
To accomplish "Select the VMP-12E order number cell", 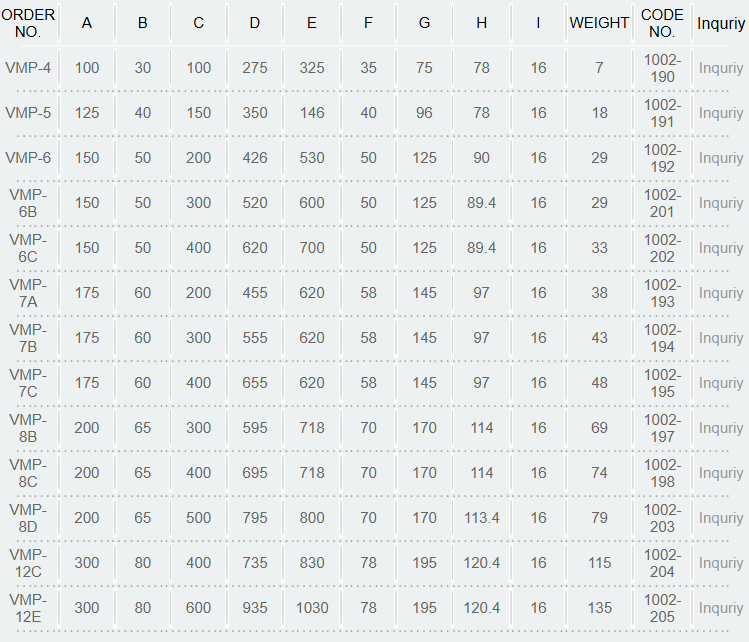I will (28, 608).
